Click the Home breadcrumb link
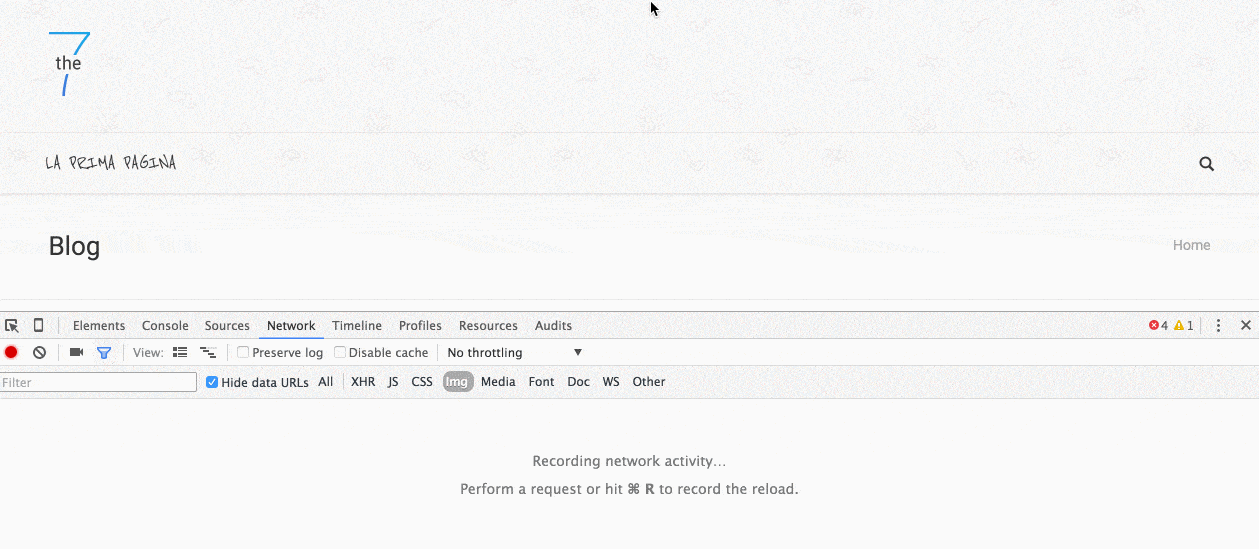 pyautogui.click(x=1191, y=245)
